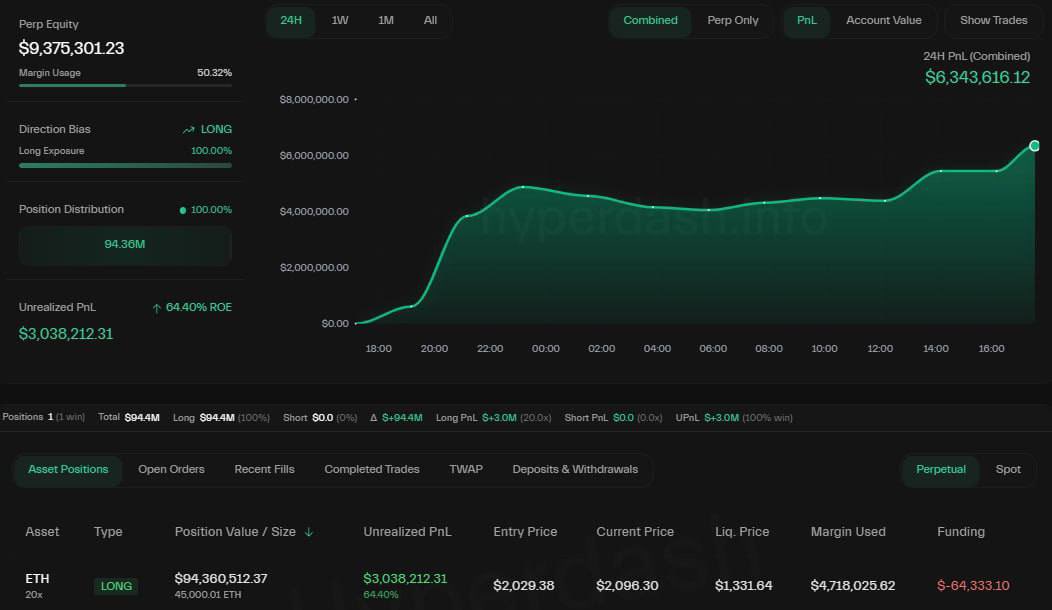Select the PnL chart view
The image size is (1052, 610).
pos(806,21)
